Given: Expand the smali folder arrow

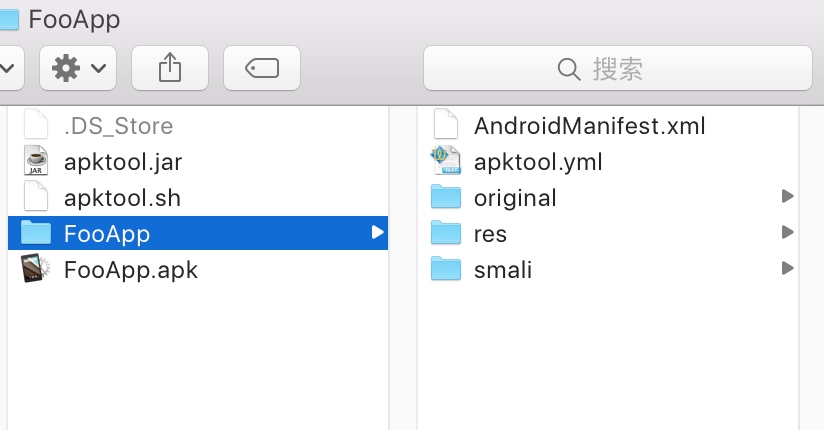Looking at the screenshot, I should click(787, 268).
